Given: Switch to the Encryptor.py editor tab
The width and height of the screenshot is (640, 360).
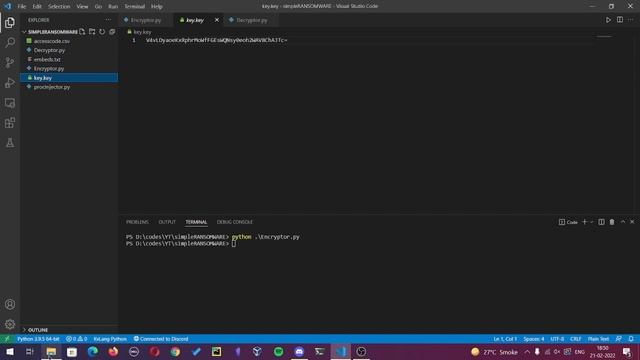Looking at the screenshot, I should point(146,20).
